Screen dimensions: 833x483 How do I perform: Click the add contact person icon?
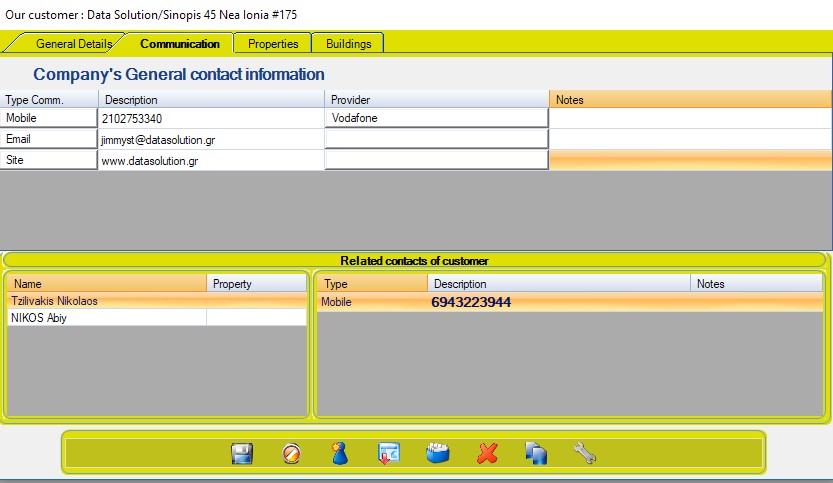point(340,454)
